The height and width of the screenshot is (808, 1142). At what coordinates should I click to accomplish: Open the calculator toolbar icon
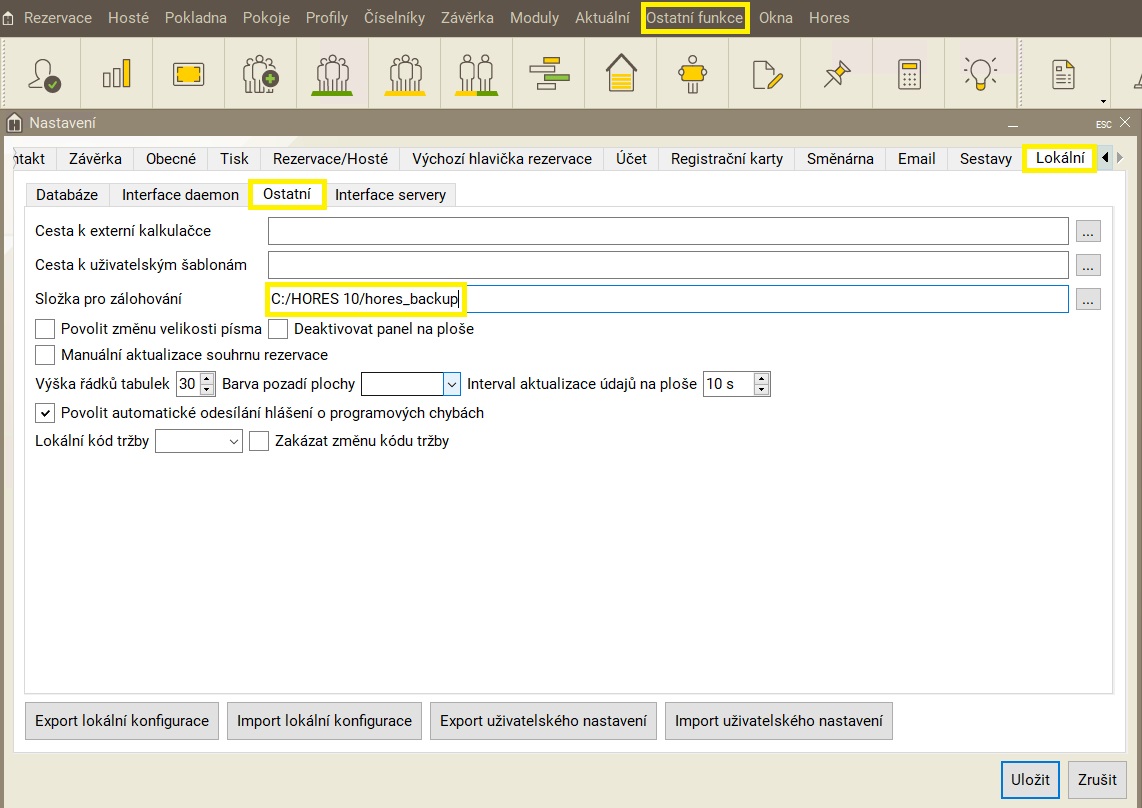(908, 74)
